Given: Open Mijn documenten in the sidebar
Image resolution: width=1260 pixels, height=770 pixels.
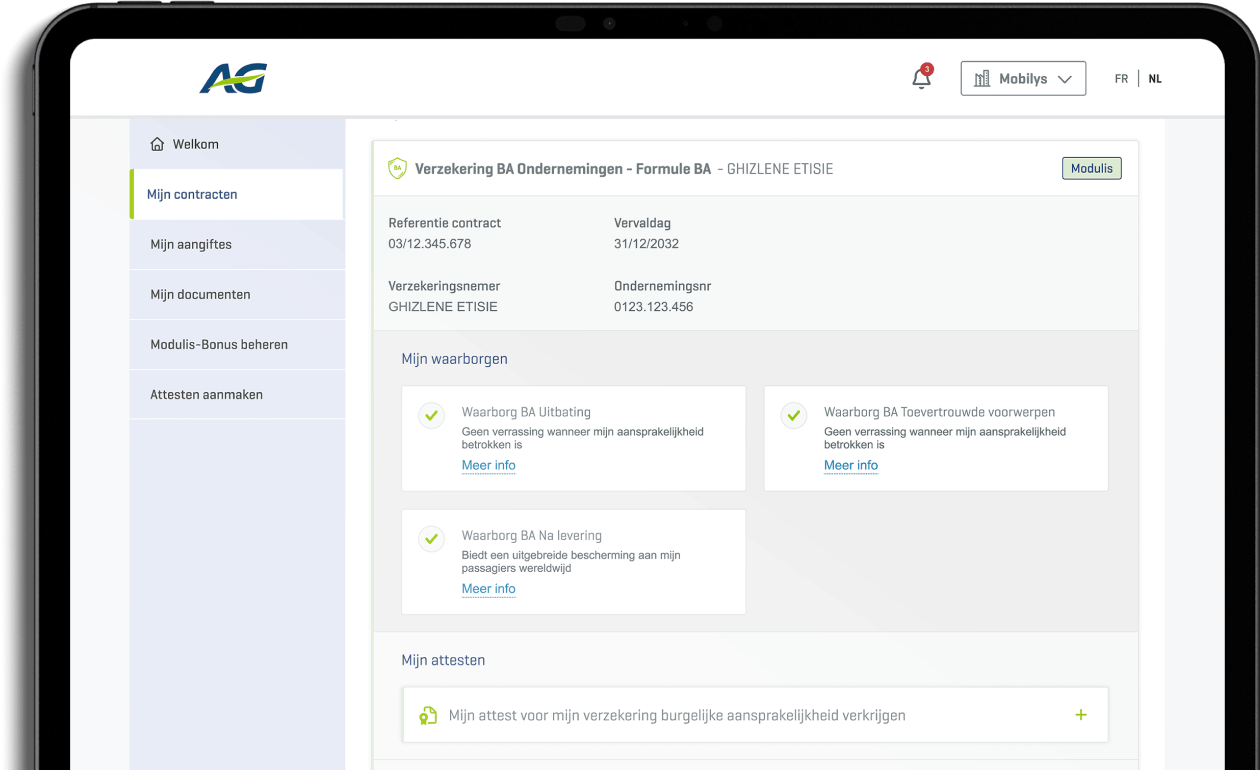Looking at the screenshot, I should point(237,294).
